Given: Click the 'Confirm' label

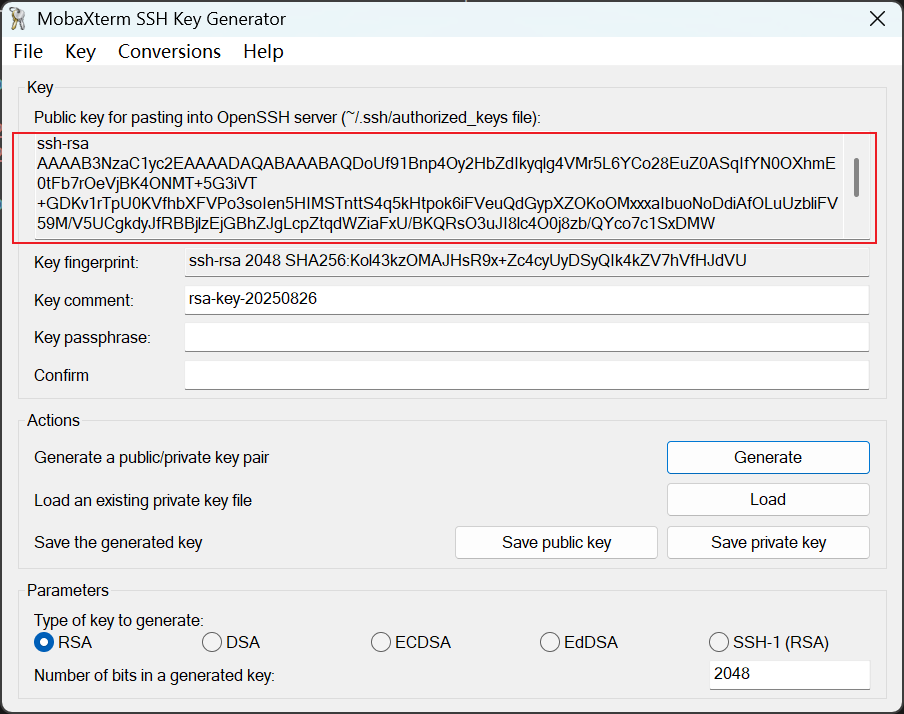Looking at the screenshot, I should [61, 375].
